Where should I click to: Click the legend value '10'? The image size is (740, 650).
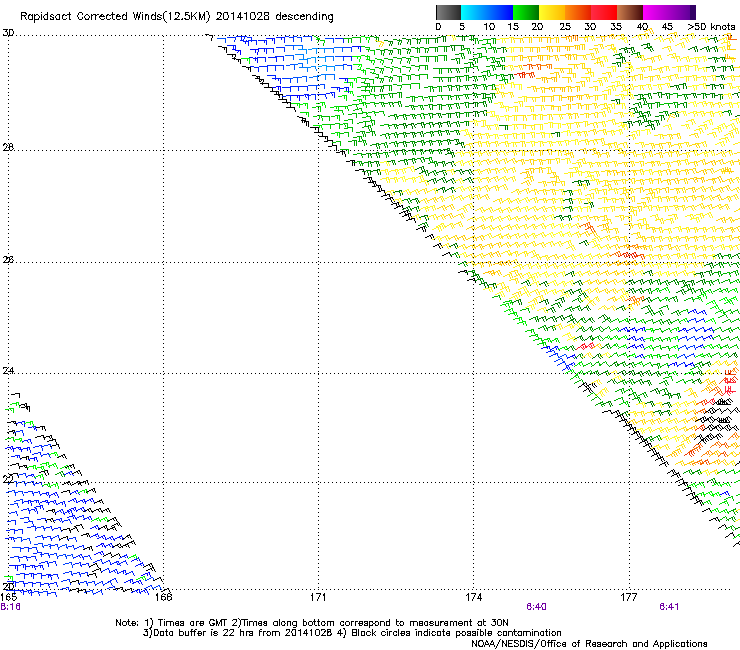(489, 27)
